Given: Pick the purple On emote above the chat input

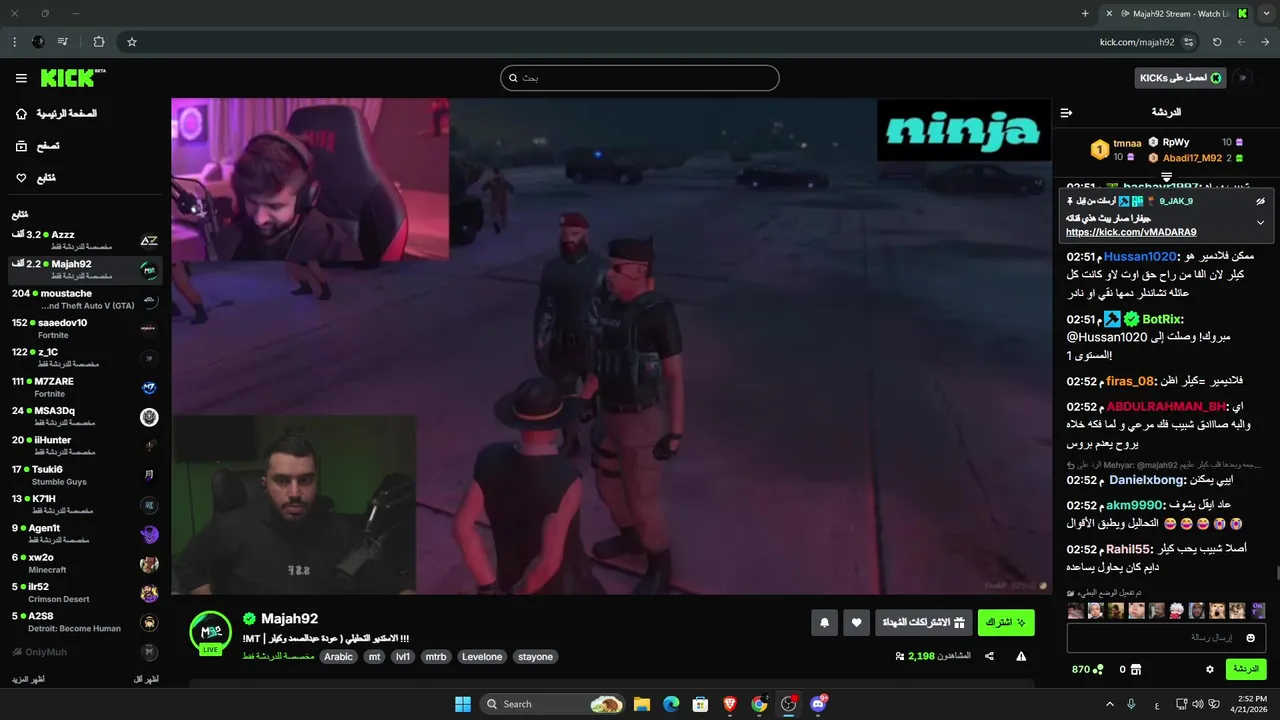Looking at the screenshot, I should 1258,610.
